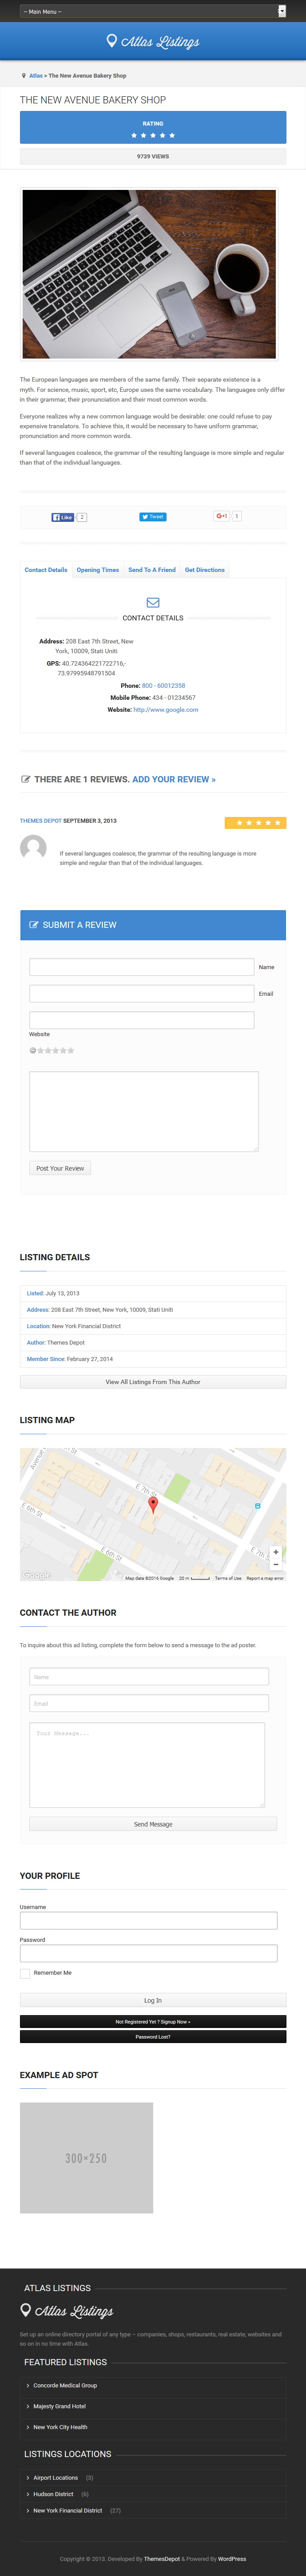Image resolution: width=306 pixels, height=2576 pixels.
Task: Switch to the Get Directions tab
Action: (x=205, y=570)
